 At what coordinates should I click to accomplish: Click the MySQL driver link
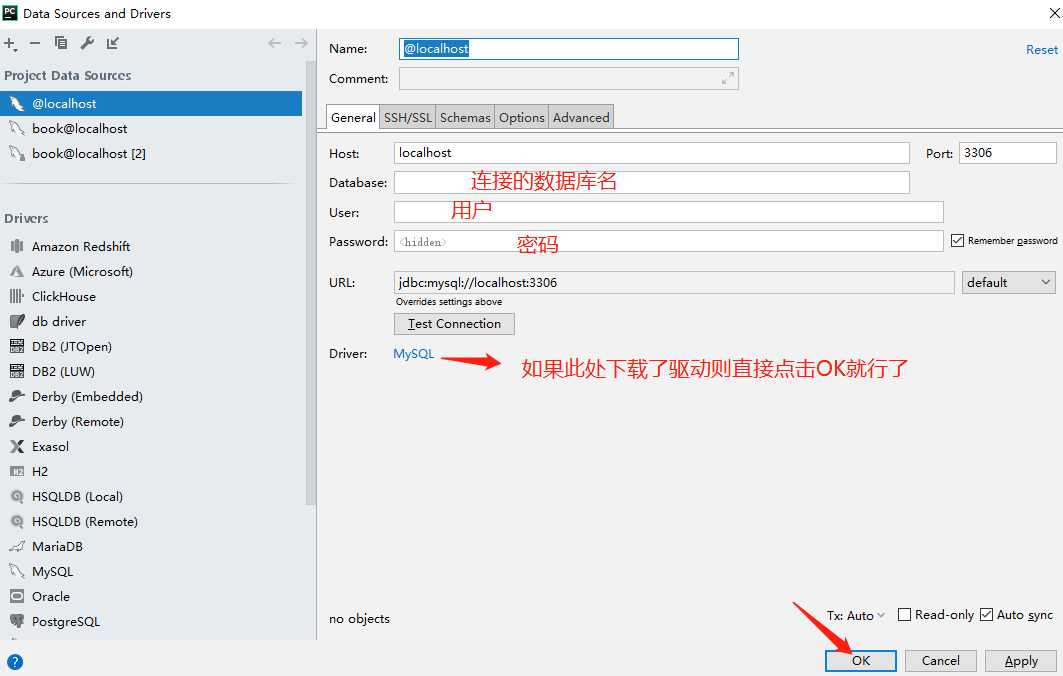pos(414,354)
